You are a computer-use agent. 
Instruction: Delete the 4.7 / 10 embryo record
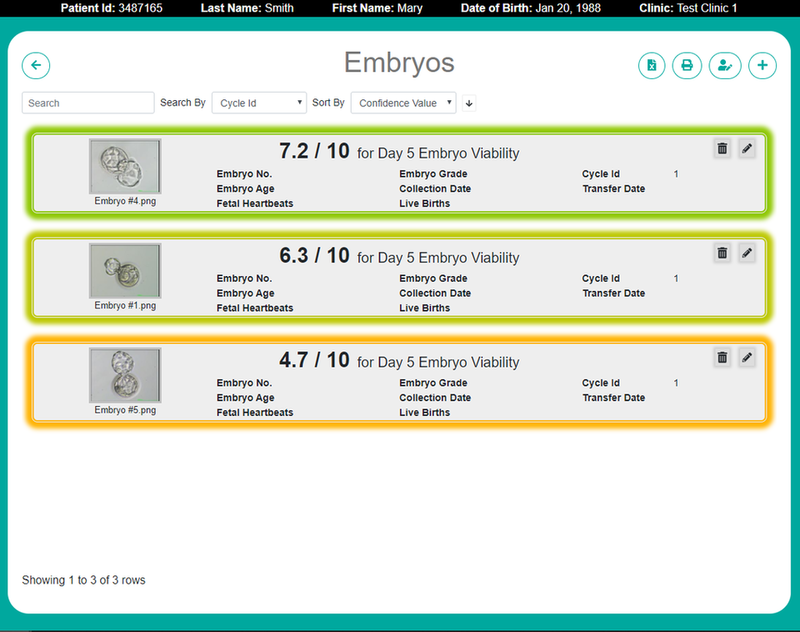pos(722,357)
